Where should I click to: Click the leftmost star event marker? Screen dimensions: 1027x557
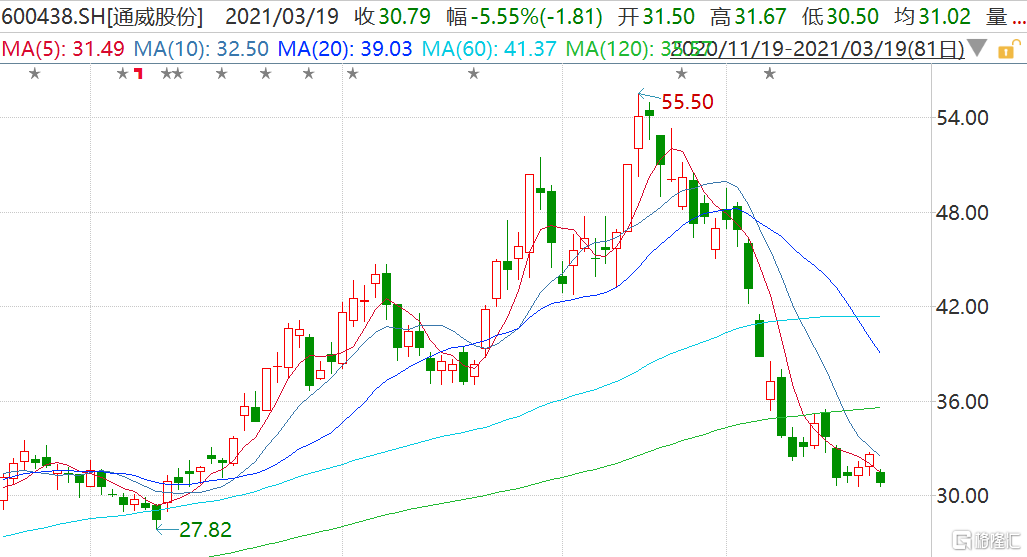coord(35,74)
